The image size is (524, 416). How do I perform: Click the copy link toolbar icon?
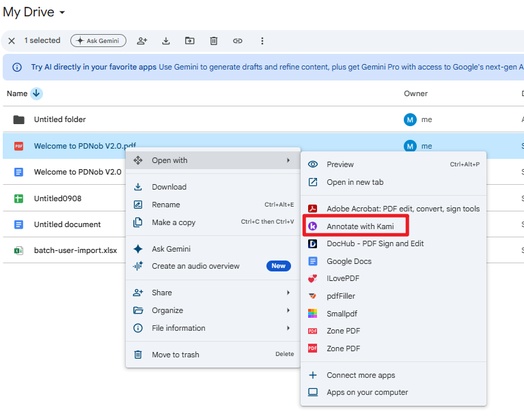coord(237,41)
